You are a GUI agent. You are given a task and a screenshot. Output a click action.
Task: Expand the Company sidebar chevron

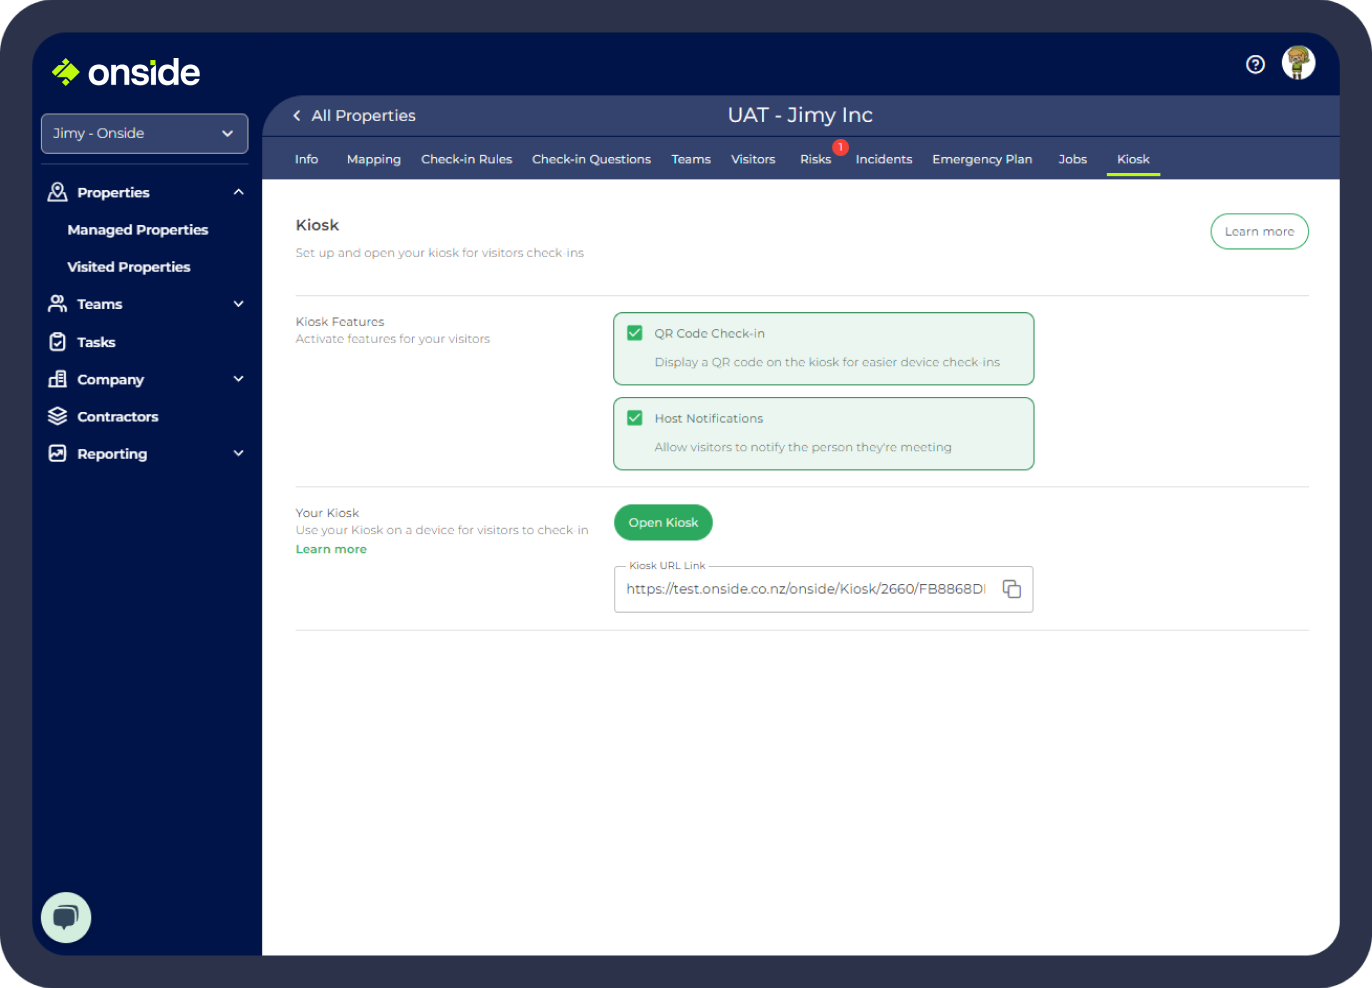pyautogui.click(x=238, y=379)
